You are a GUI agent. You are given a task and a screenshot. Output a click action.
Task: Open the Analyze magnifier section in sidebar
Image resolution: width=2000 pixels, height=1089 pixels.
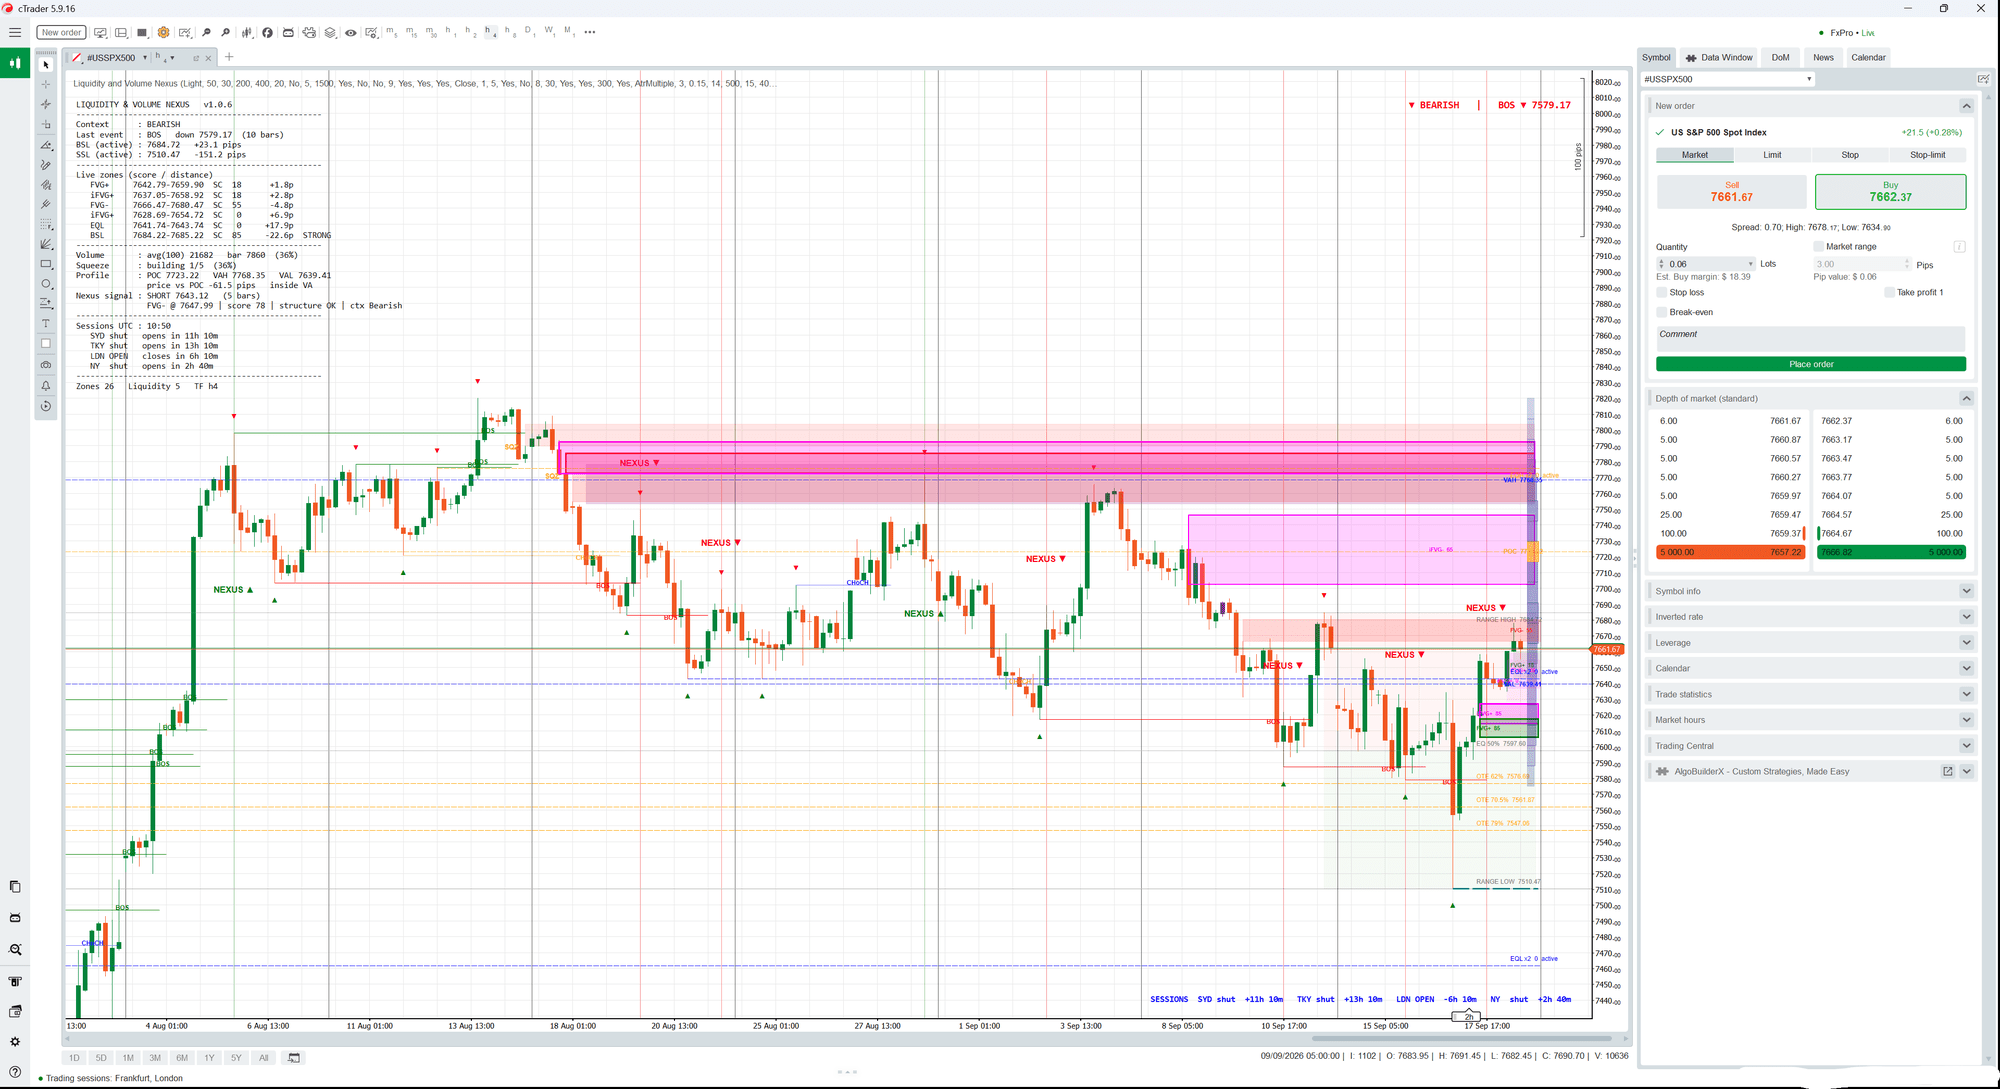[x=15, y=949]
